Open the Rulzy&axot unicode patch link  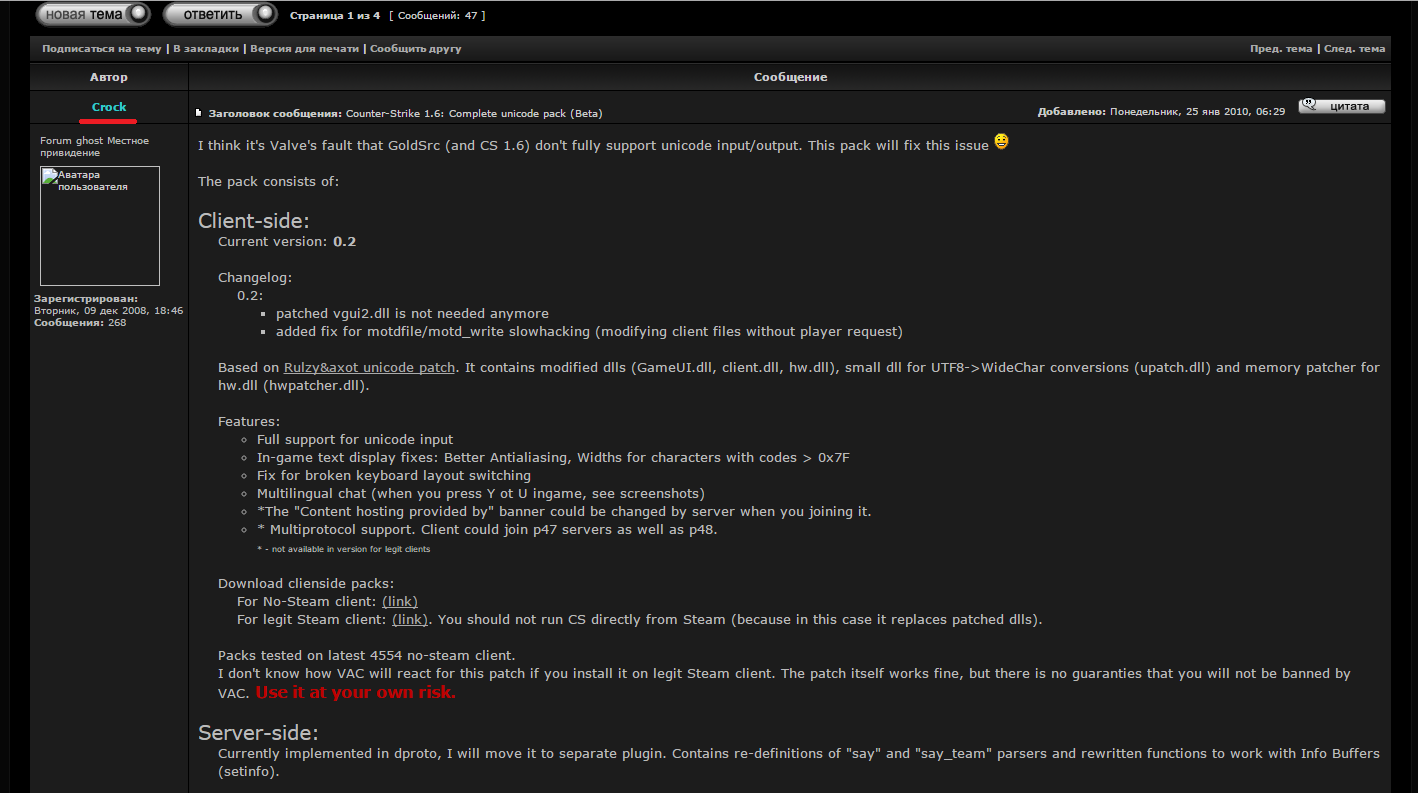[369, 367]
